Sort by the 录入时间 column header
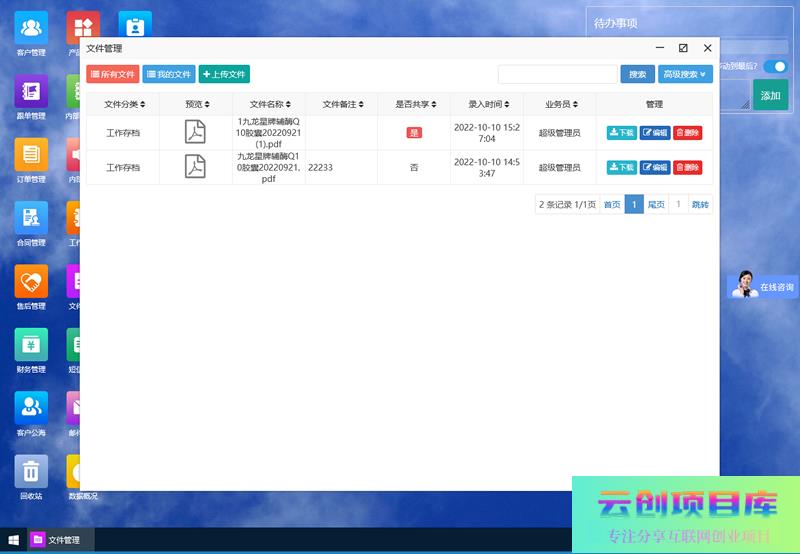 487,104
